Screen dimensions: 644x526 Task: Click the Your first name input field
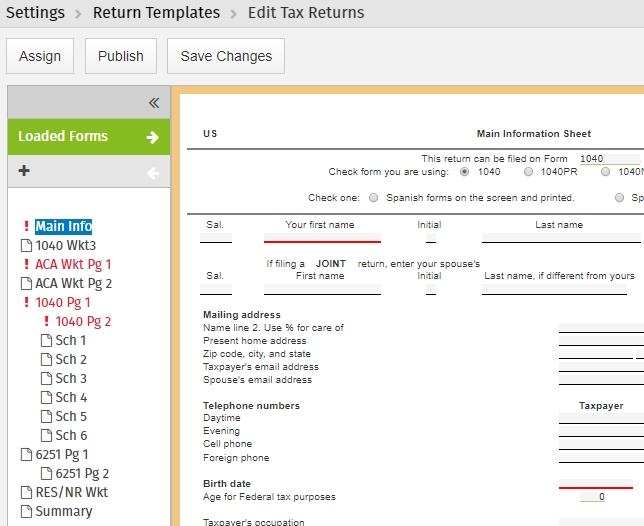coord(322,236)
